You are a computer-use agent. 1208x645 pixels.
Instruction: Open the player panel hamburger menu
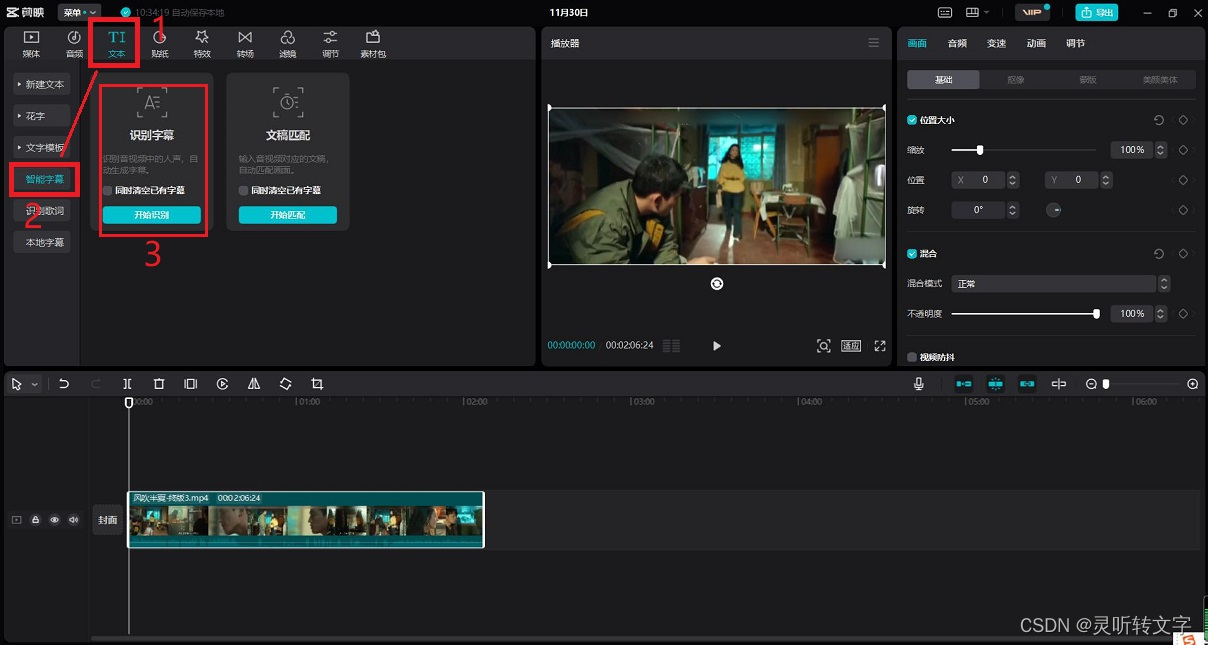point(873,43)
